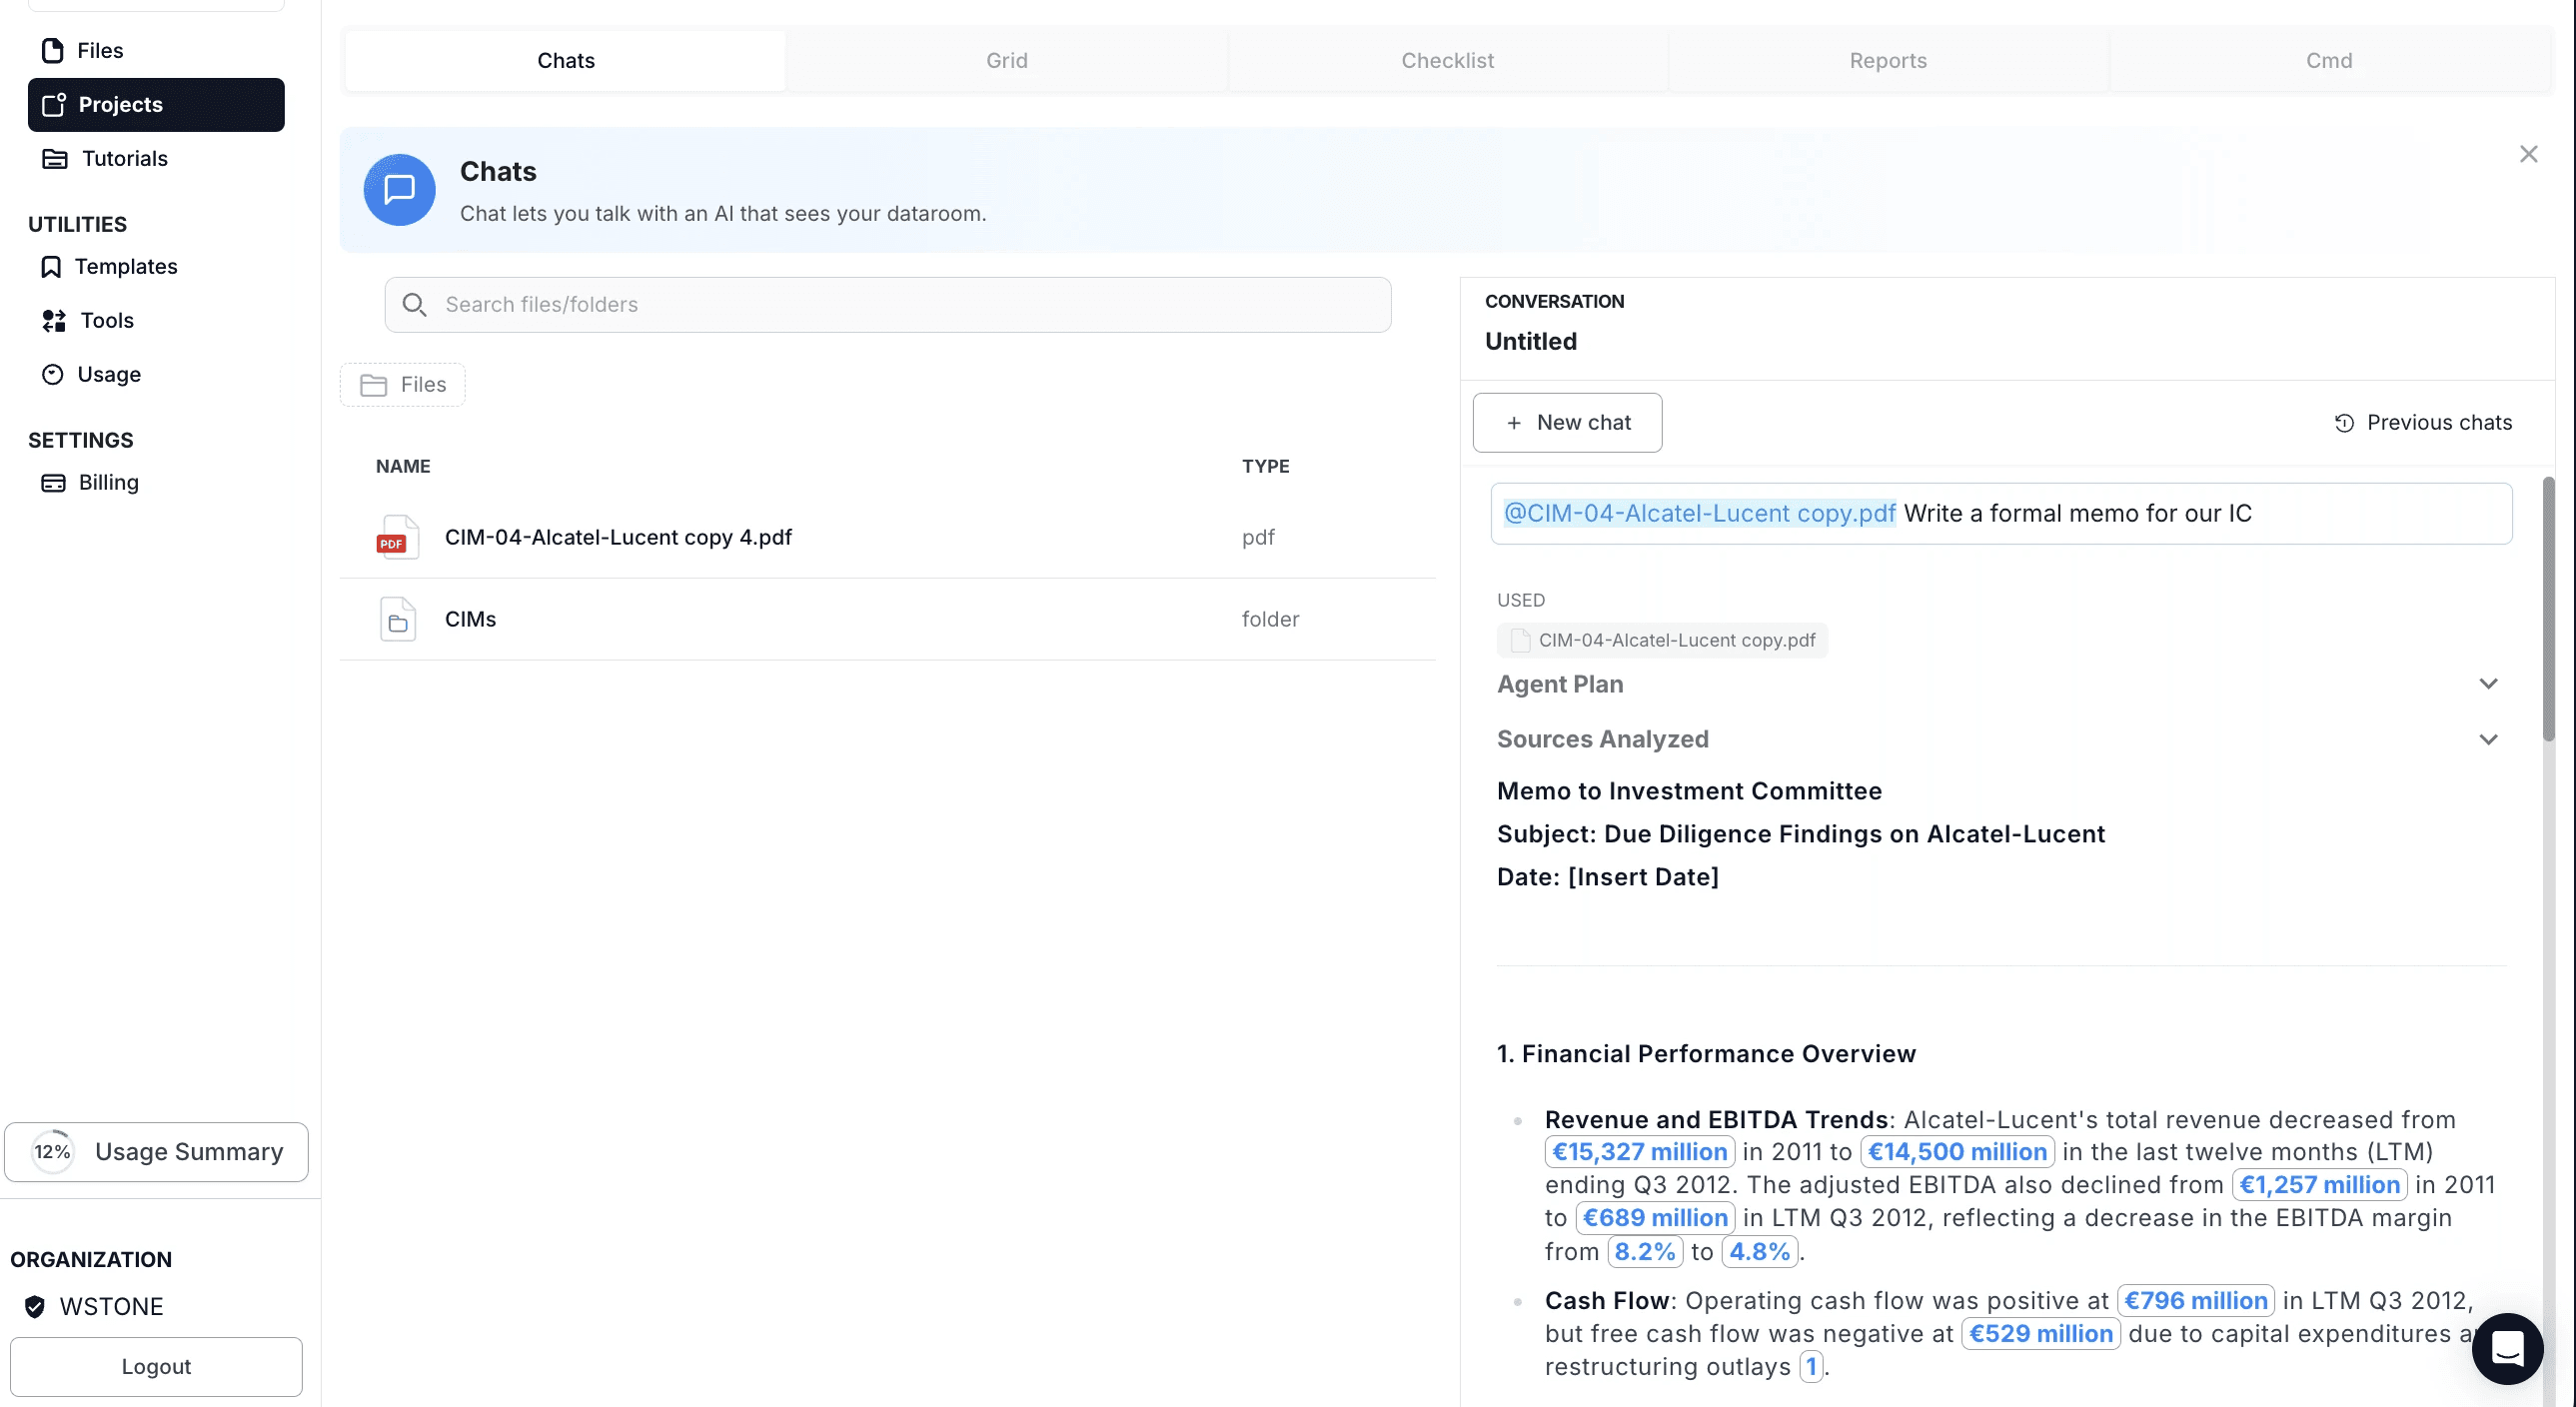Dismiss the Chats info banner
Image resolution: width=2576 pixels, height=1407 pixels.
click(x=2528, y=154)
